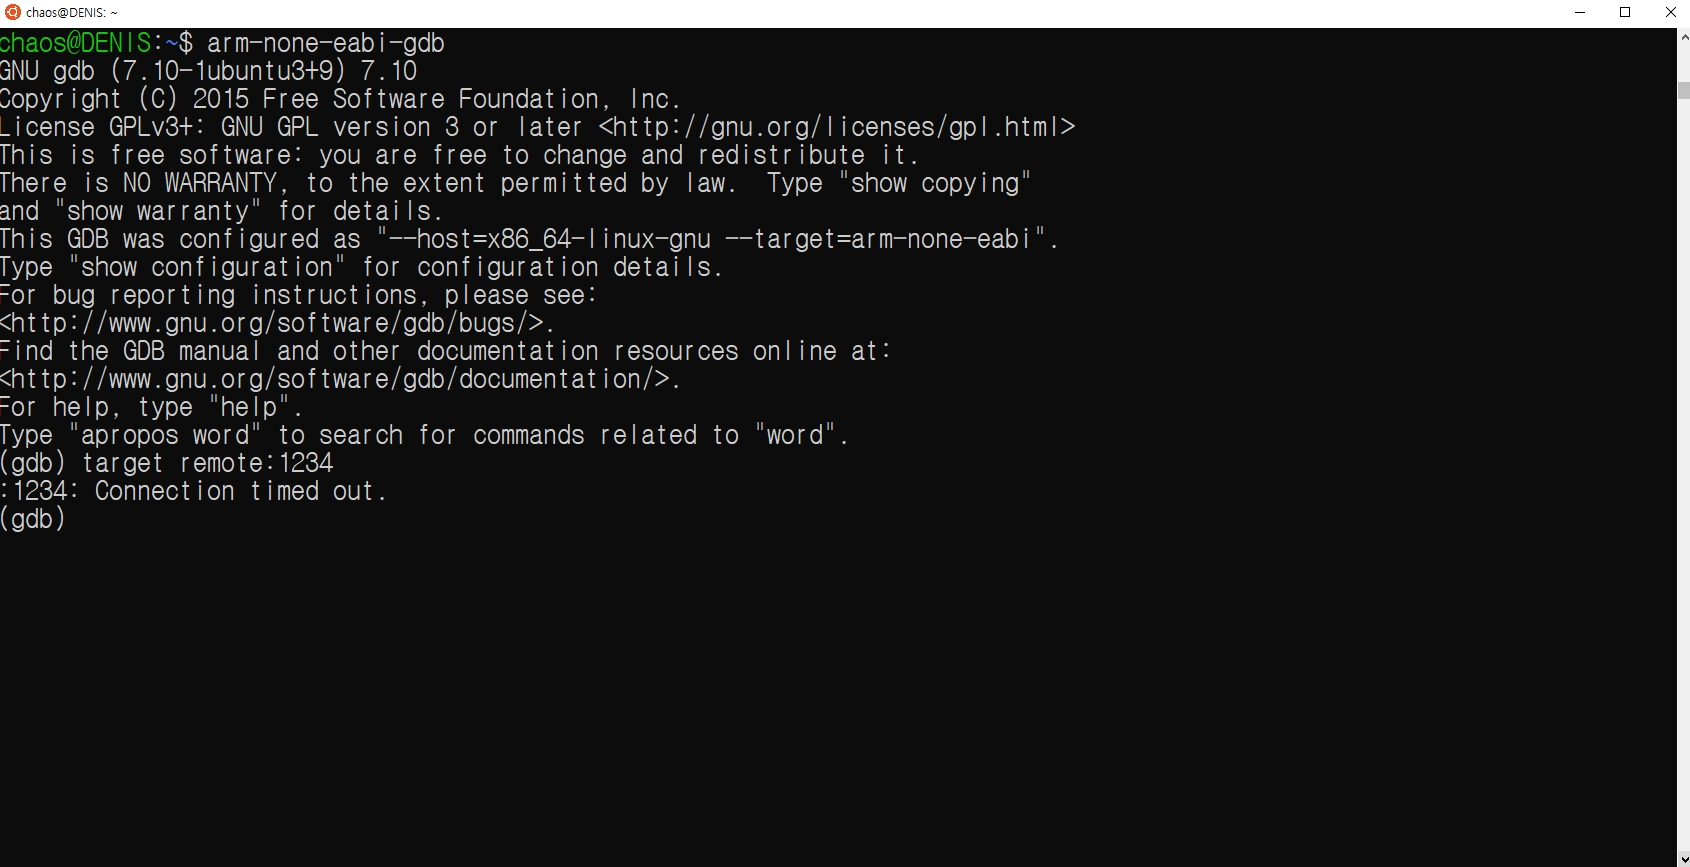The height and width of the screenshot is (867, 1690).
Task: Click the 'show warranty' text
Action: [x=159, y=211]
